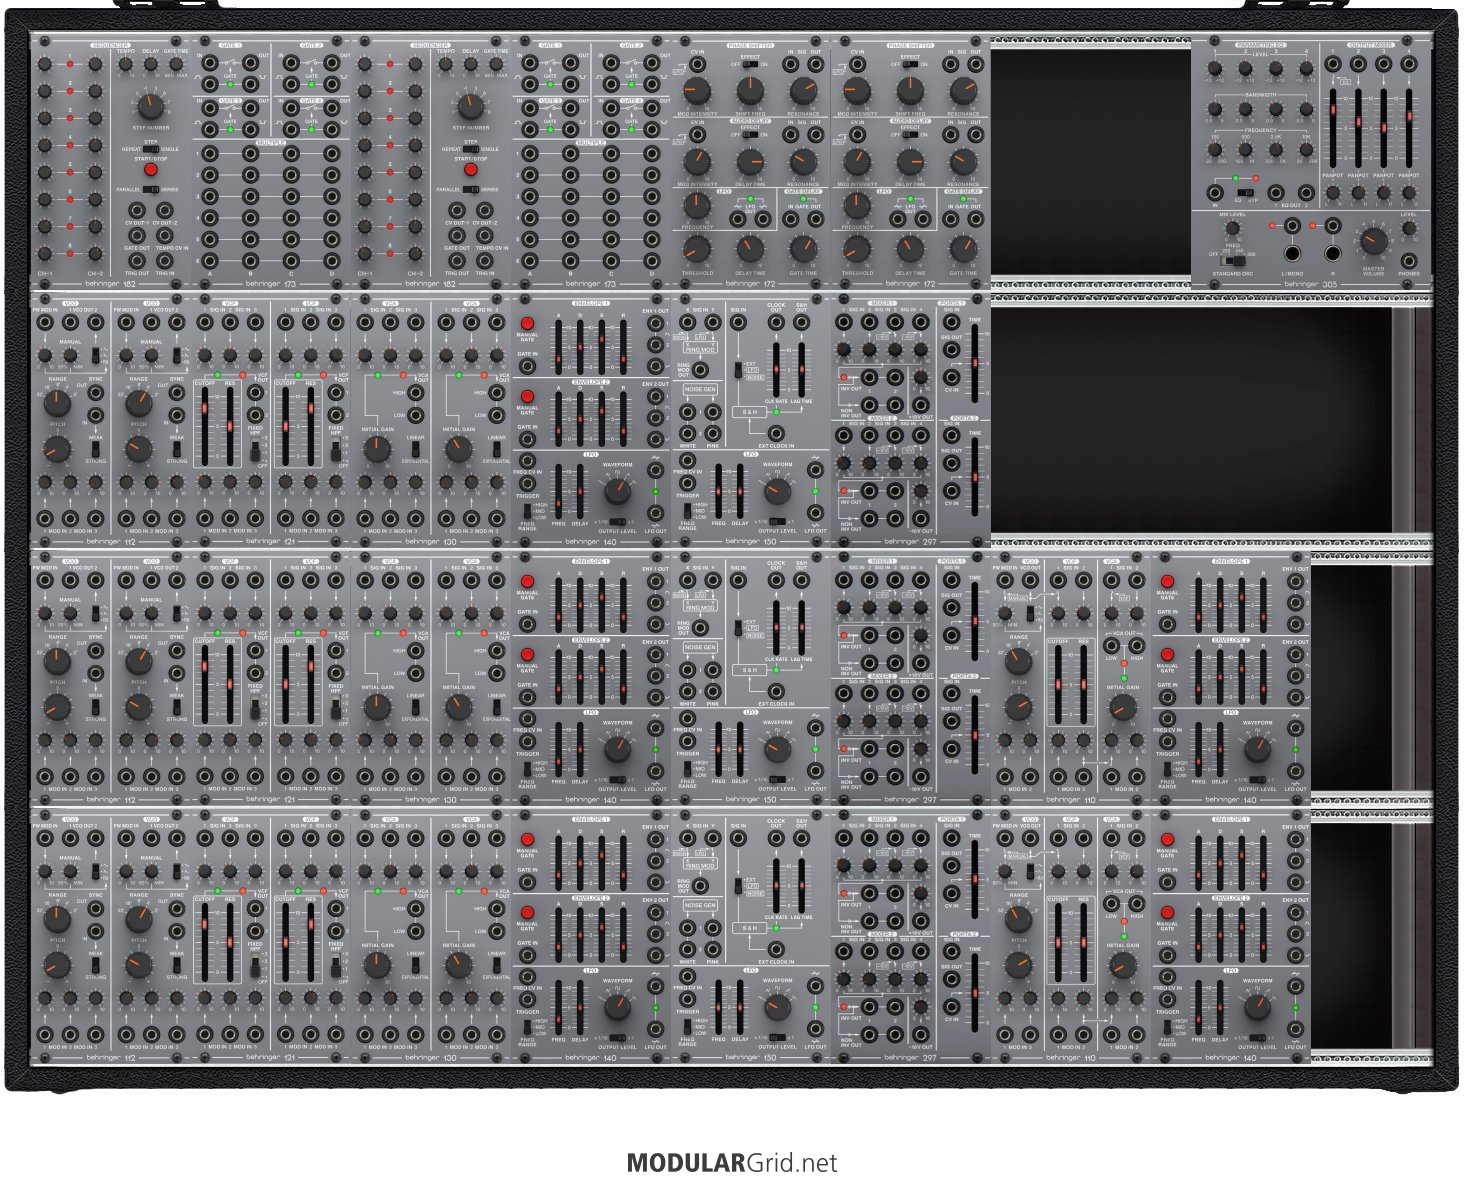1466x1184 pixels.
Task: Flip the EXT/LFO/NOISE source switch on second-row 150
Action: (x=739, y=370)
